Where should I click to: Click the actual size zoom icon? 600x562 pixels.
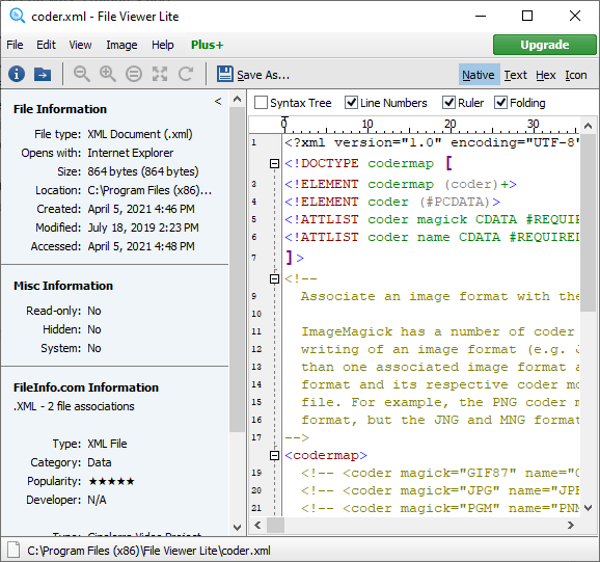[134, 74]
